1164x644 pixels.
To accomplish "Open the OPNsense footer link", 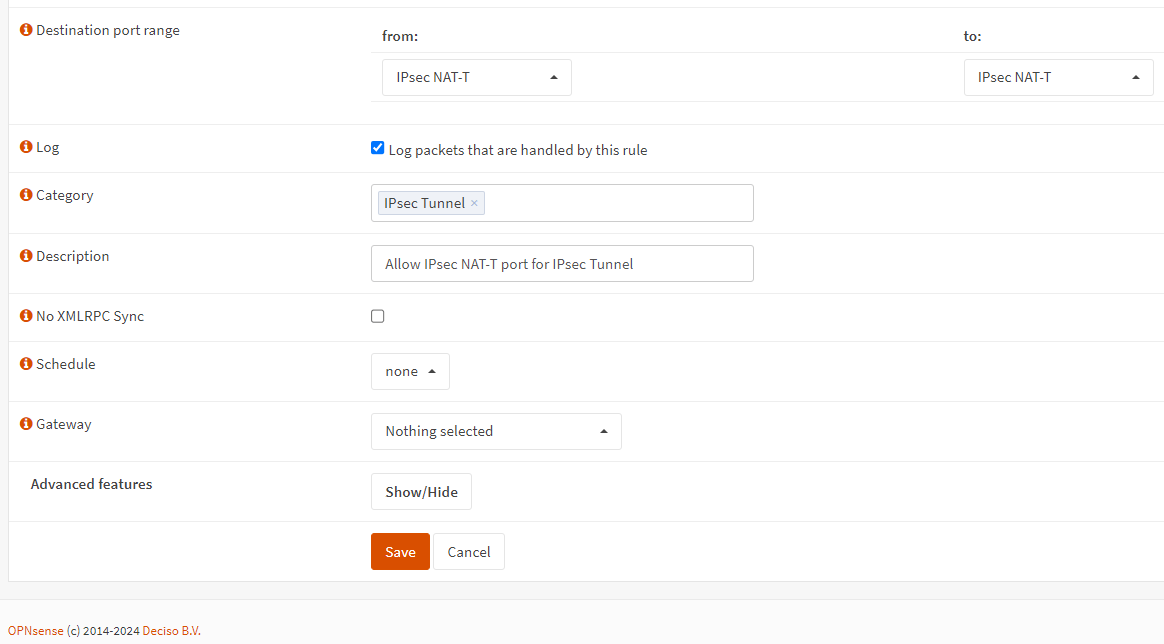I will [36, 631].
